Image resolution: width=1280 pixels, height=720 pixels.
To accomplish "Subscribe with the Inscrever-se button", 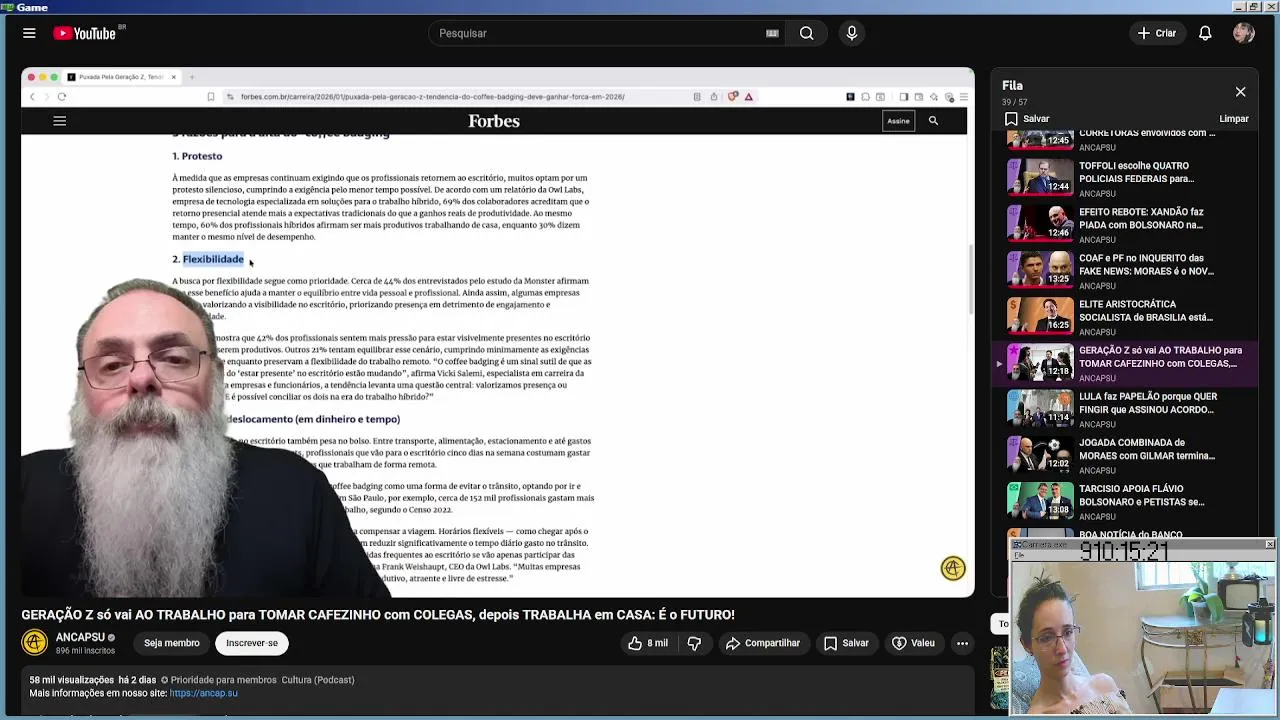I will point(252,643).
